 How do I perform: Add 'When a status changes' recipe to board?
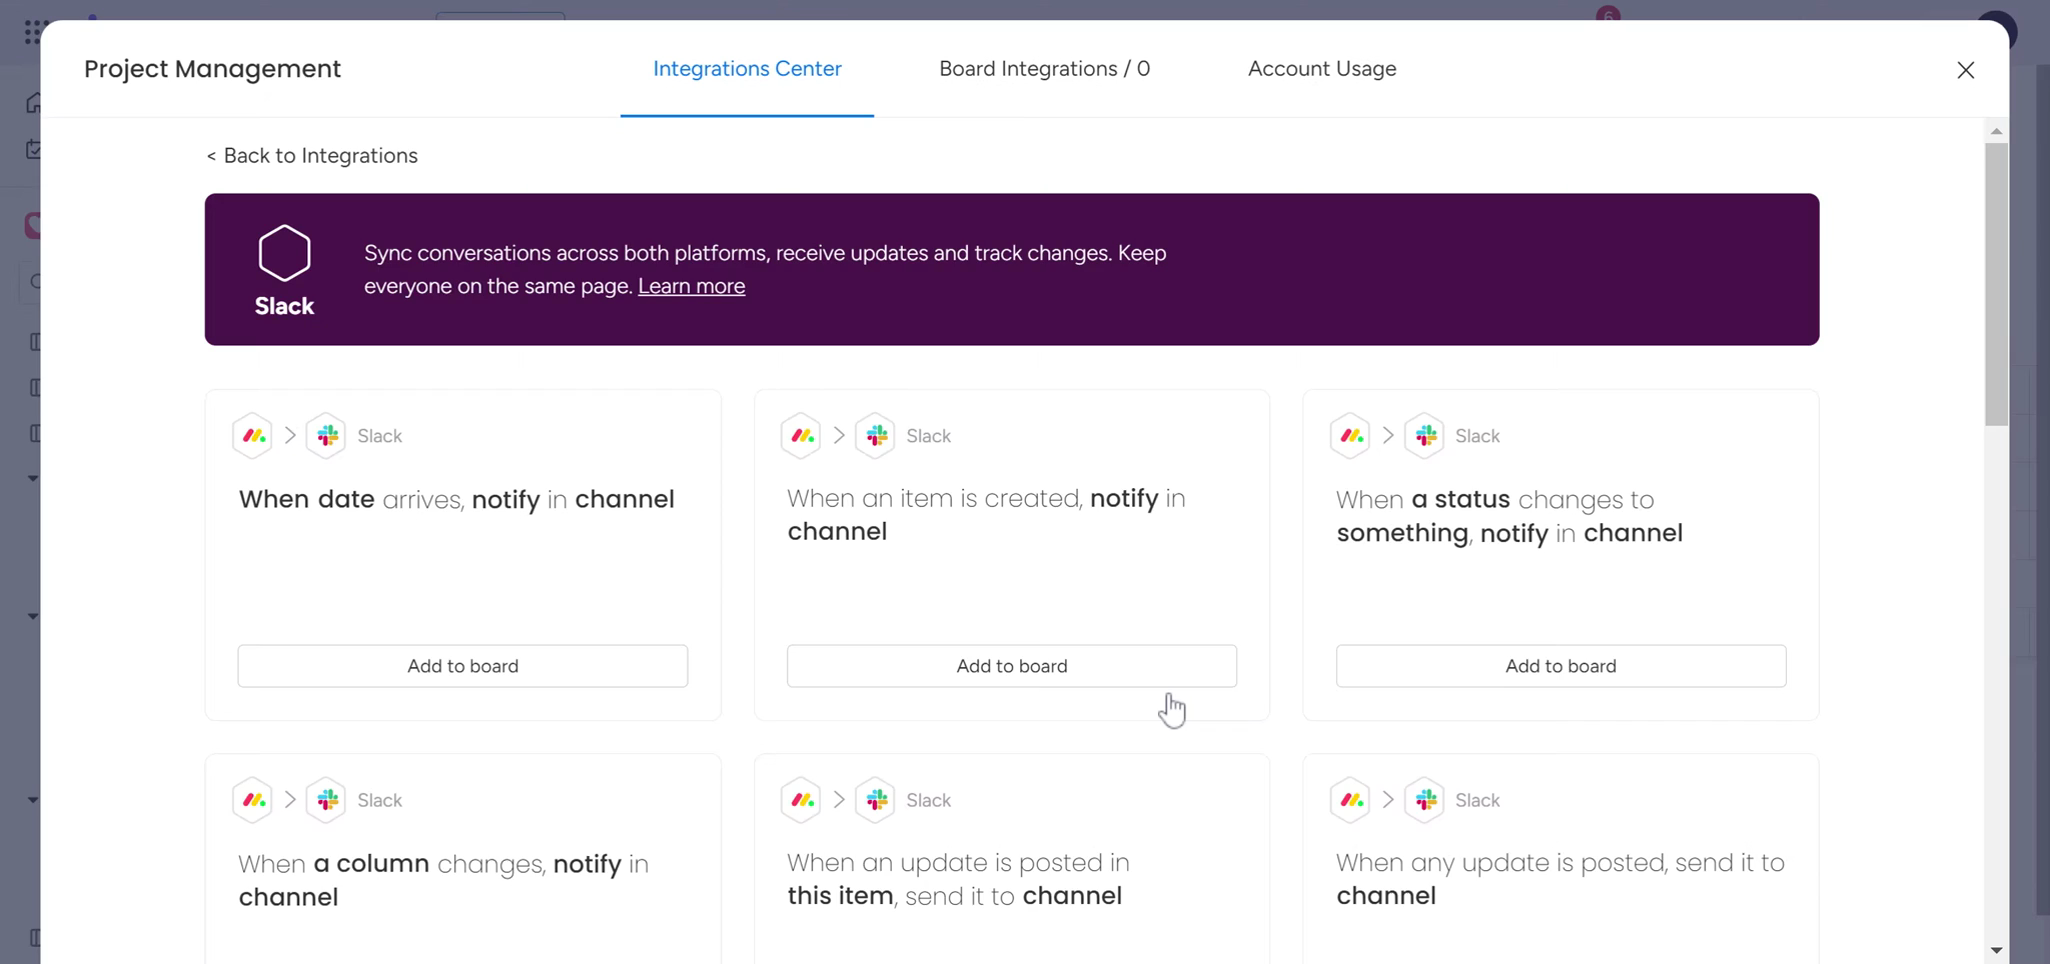1561,666
